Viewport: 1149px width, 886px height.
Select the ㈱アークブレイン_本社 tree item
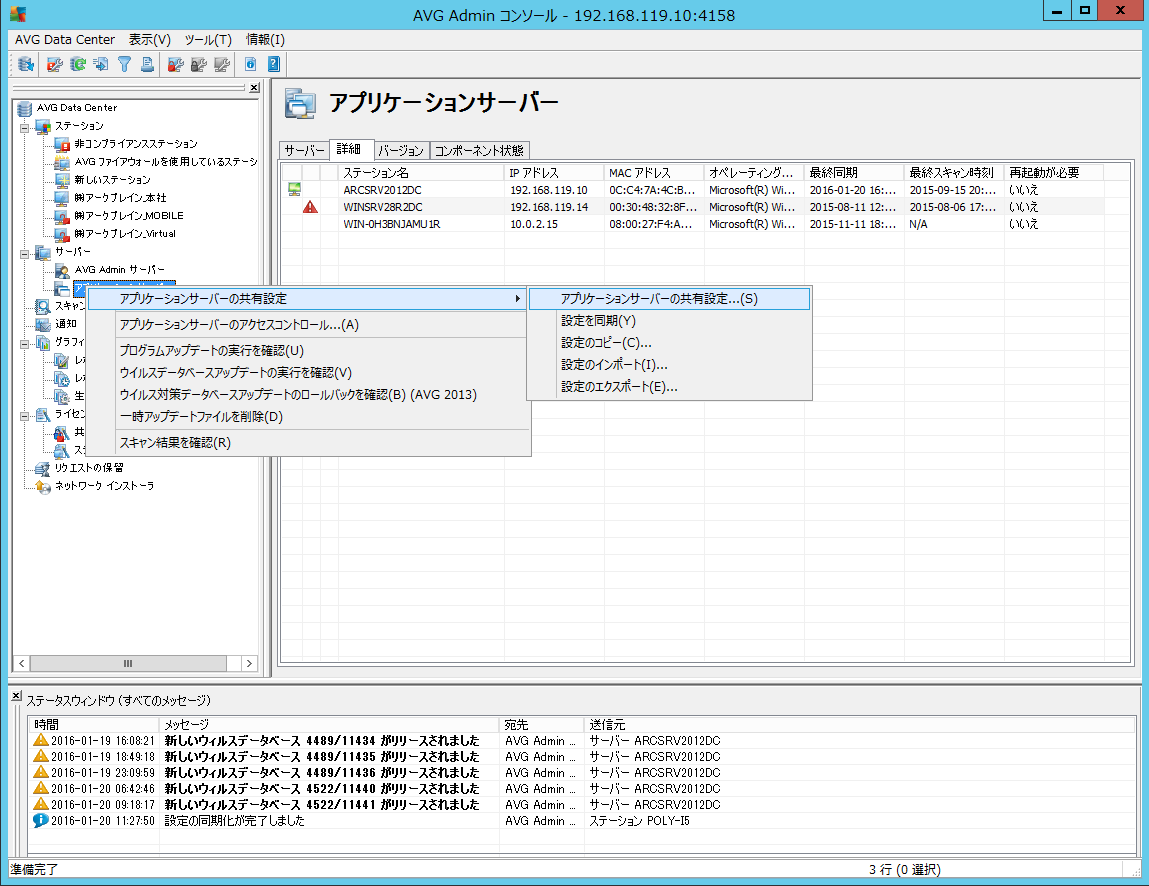pos(120,198)
